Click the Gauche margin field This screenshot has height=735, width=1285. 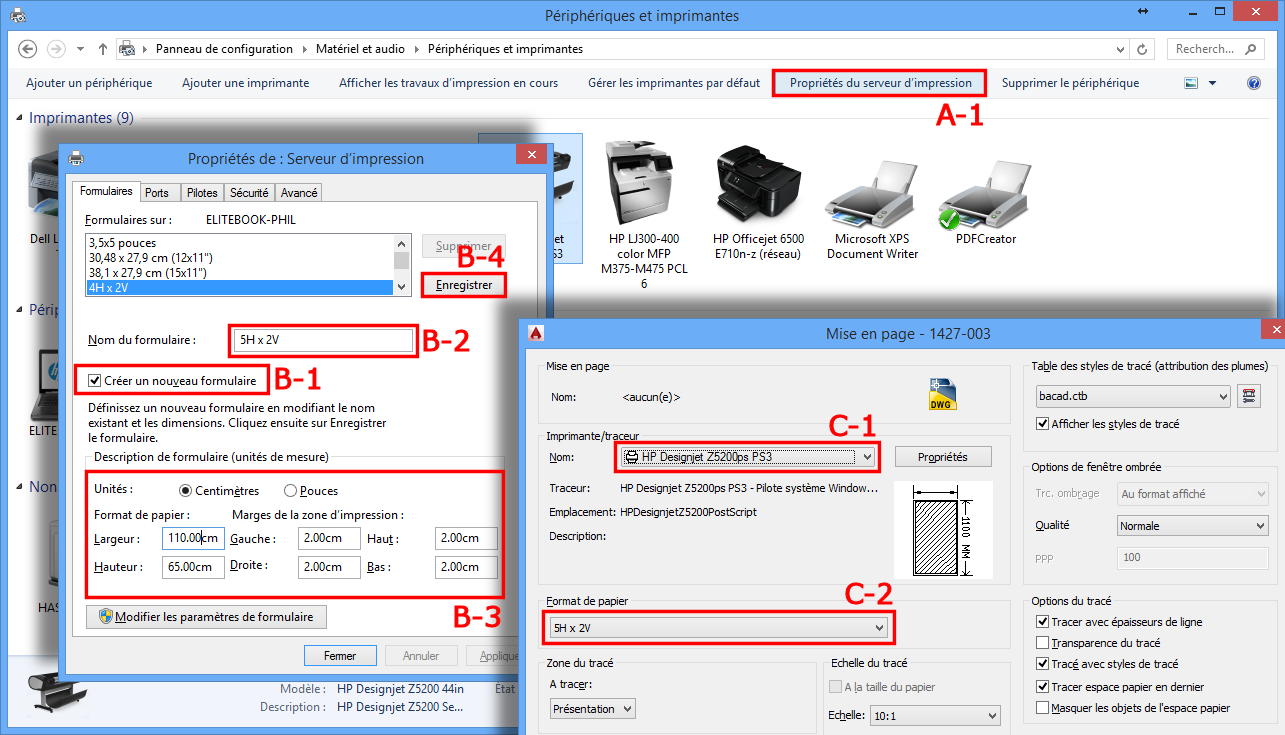pos(329,538)
